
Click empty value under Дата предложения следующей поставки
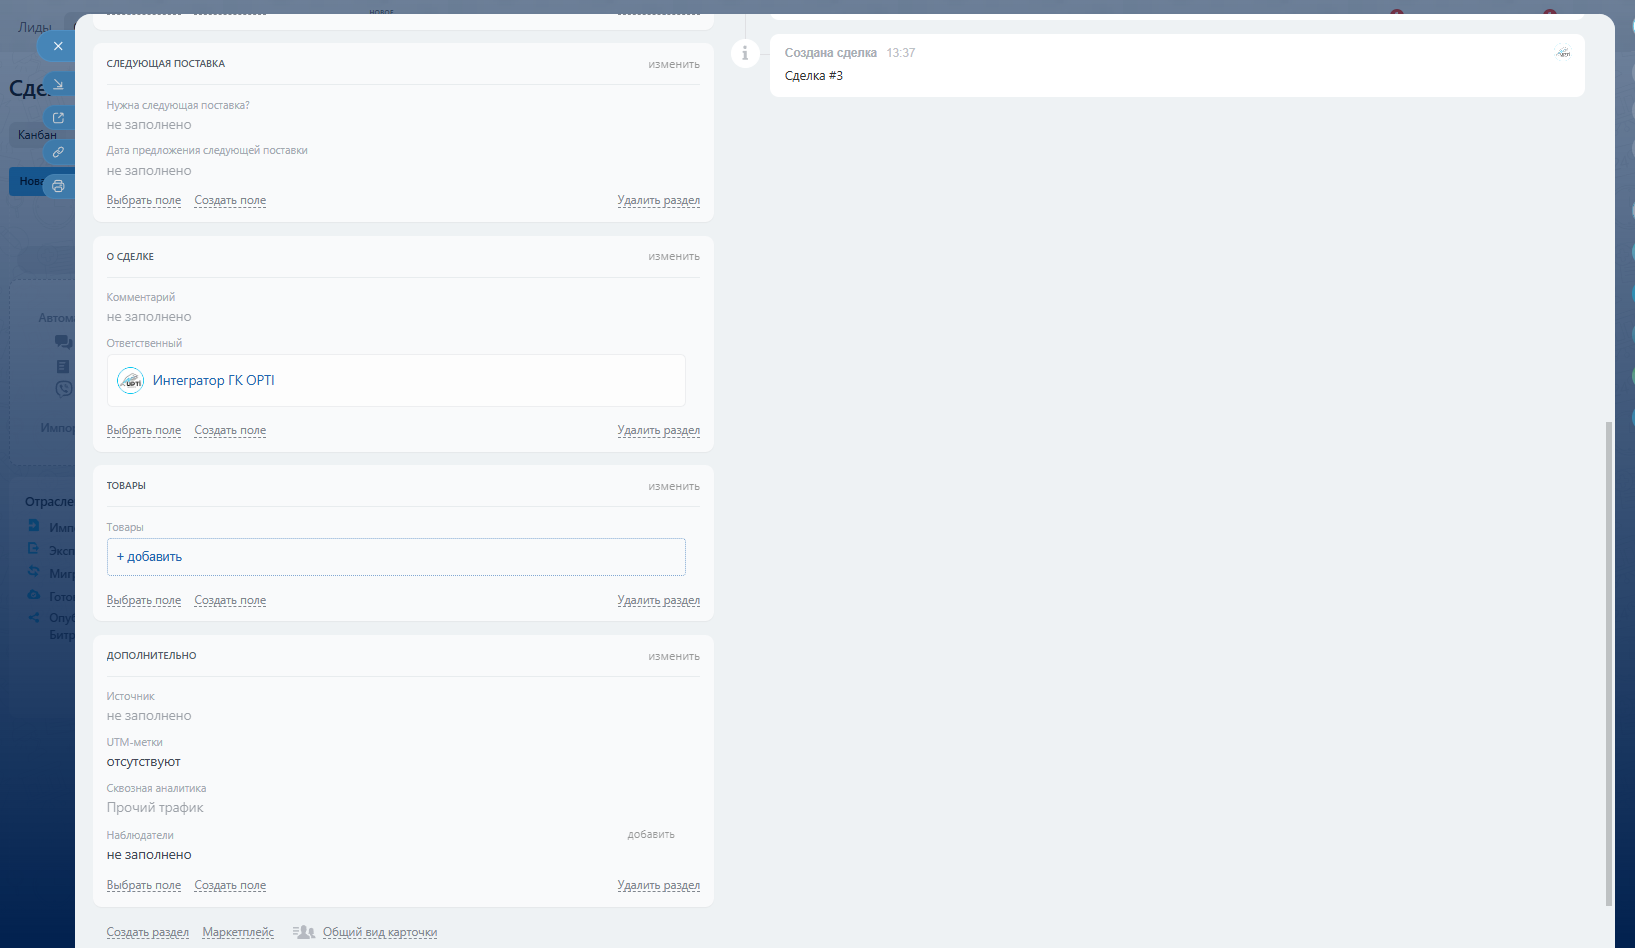(149, 171)
